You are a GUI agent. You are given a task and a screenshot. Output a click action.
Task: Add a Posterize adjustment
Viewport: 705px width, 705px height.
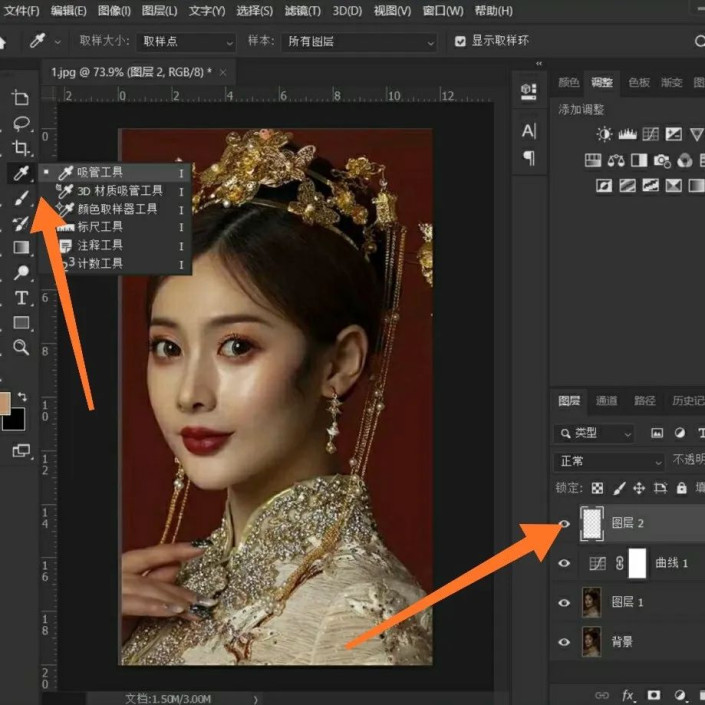click(x=627, y=185)
